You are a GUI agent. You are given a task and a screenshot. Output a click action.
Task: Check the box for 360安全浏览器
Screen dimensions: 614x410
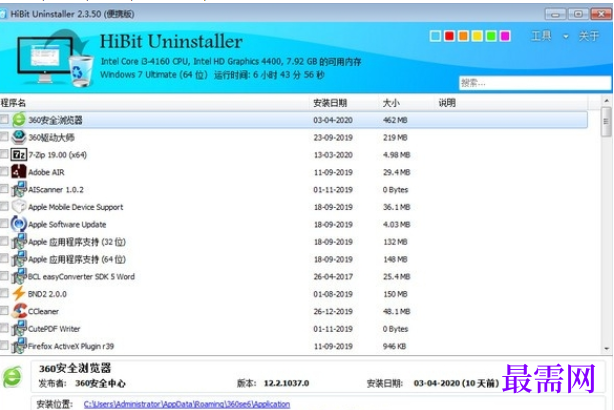point(4,119)
